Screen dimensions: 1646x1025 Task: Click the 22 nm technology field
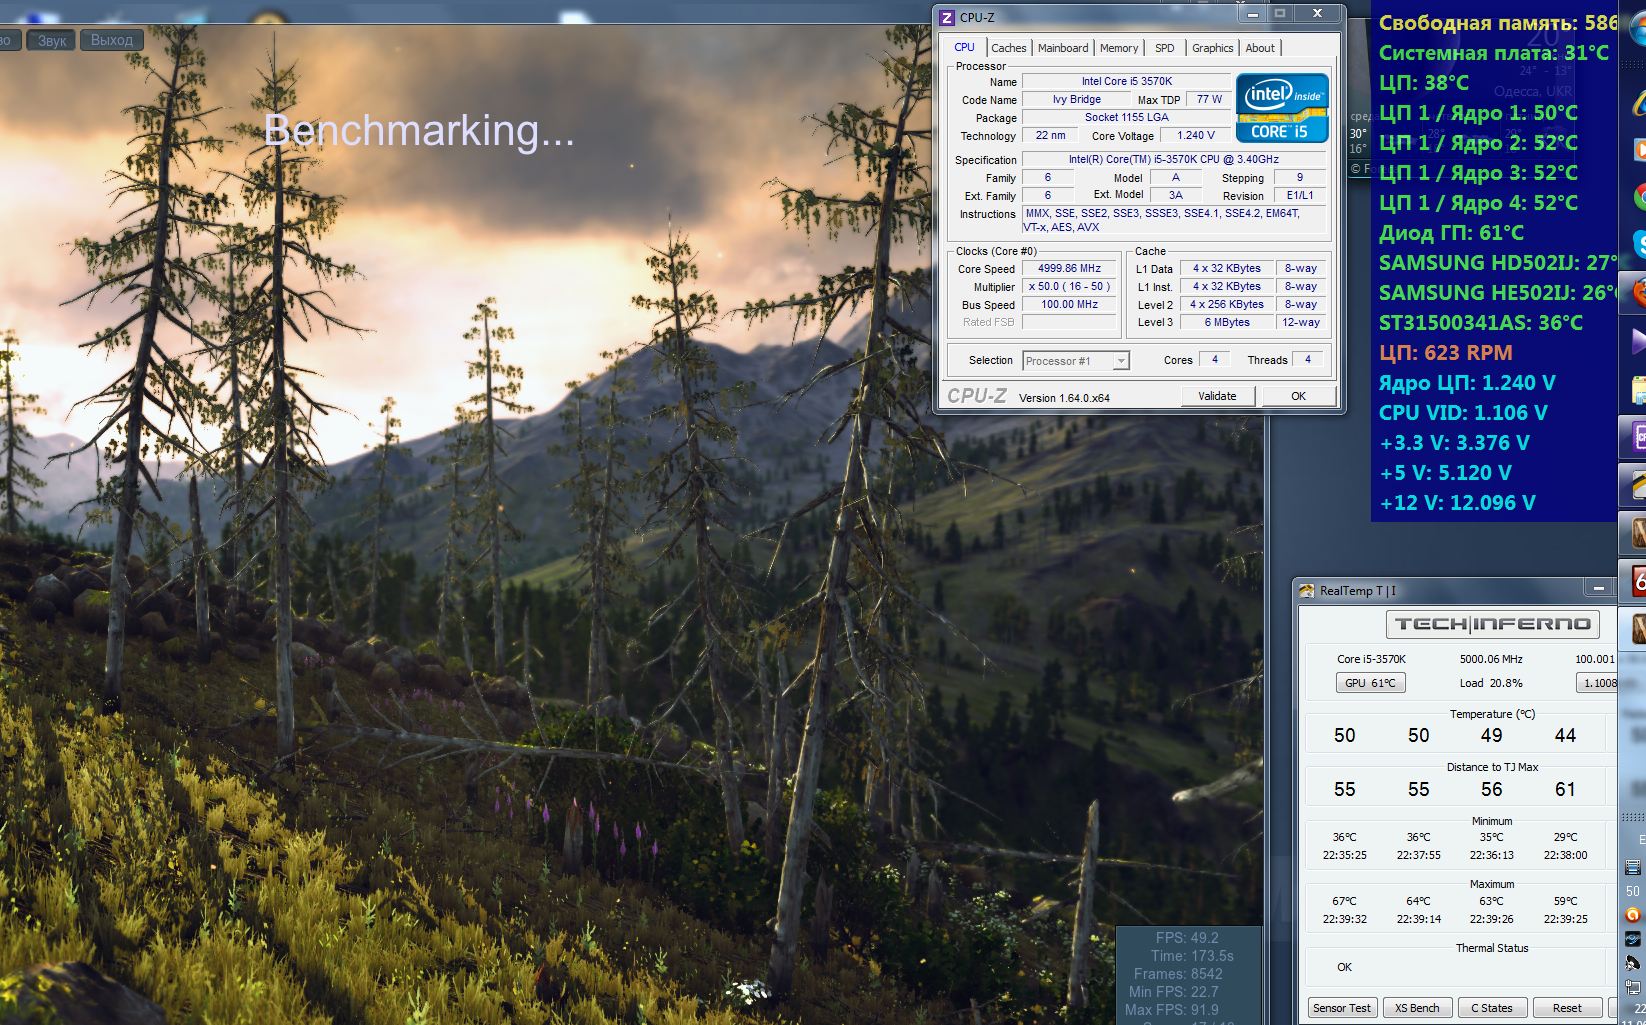1050,135
